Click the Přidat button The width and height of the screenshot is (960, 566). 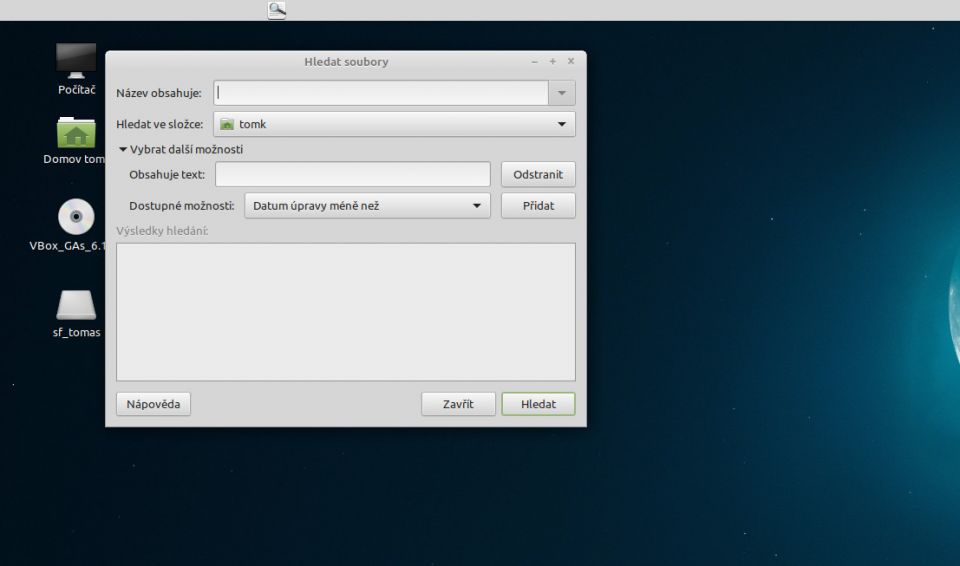pyautogui.click(x=538, y=206)
